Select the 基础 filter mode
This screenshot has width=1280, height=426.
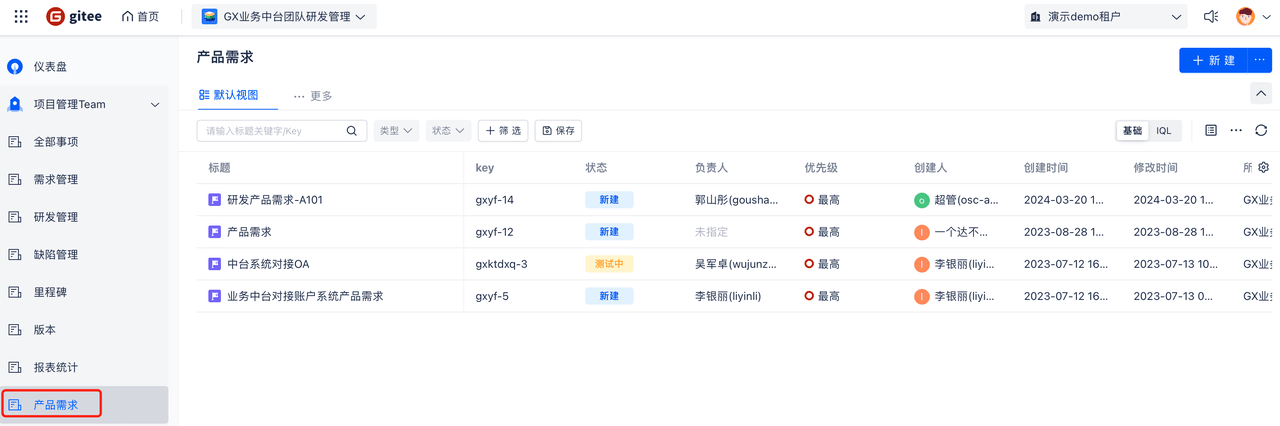1132,131
